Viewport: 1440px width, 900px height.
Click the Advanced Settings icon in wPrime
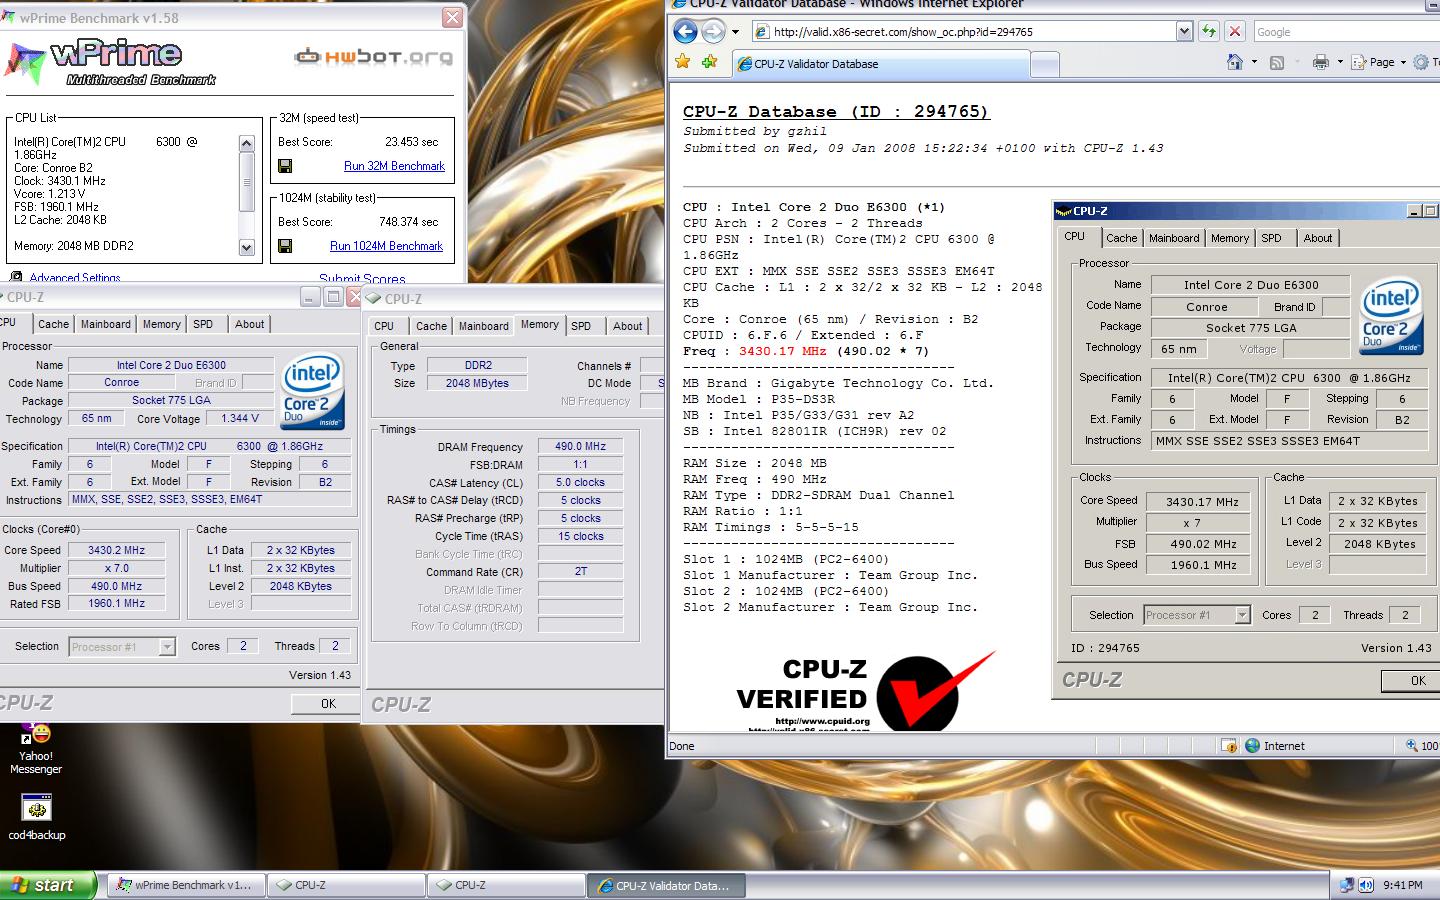[x=16, y=277]
